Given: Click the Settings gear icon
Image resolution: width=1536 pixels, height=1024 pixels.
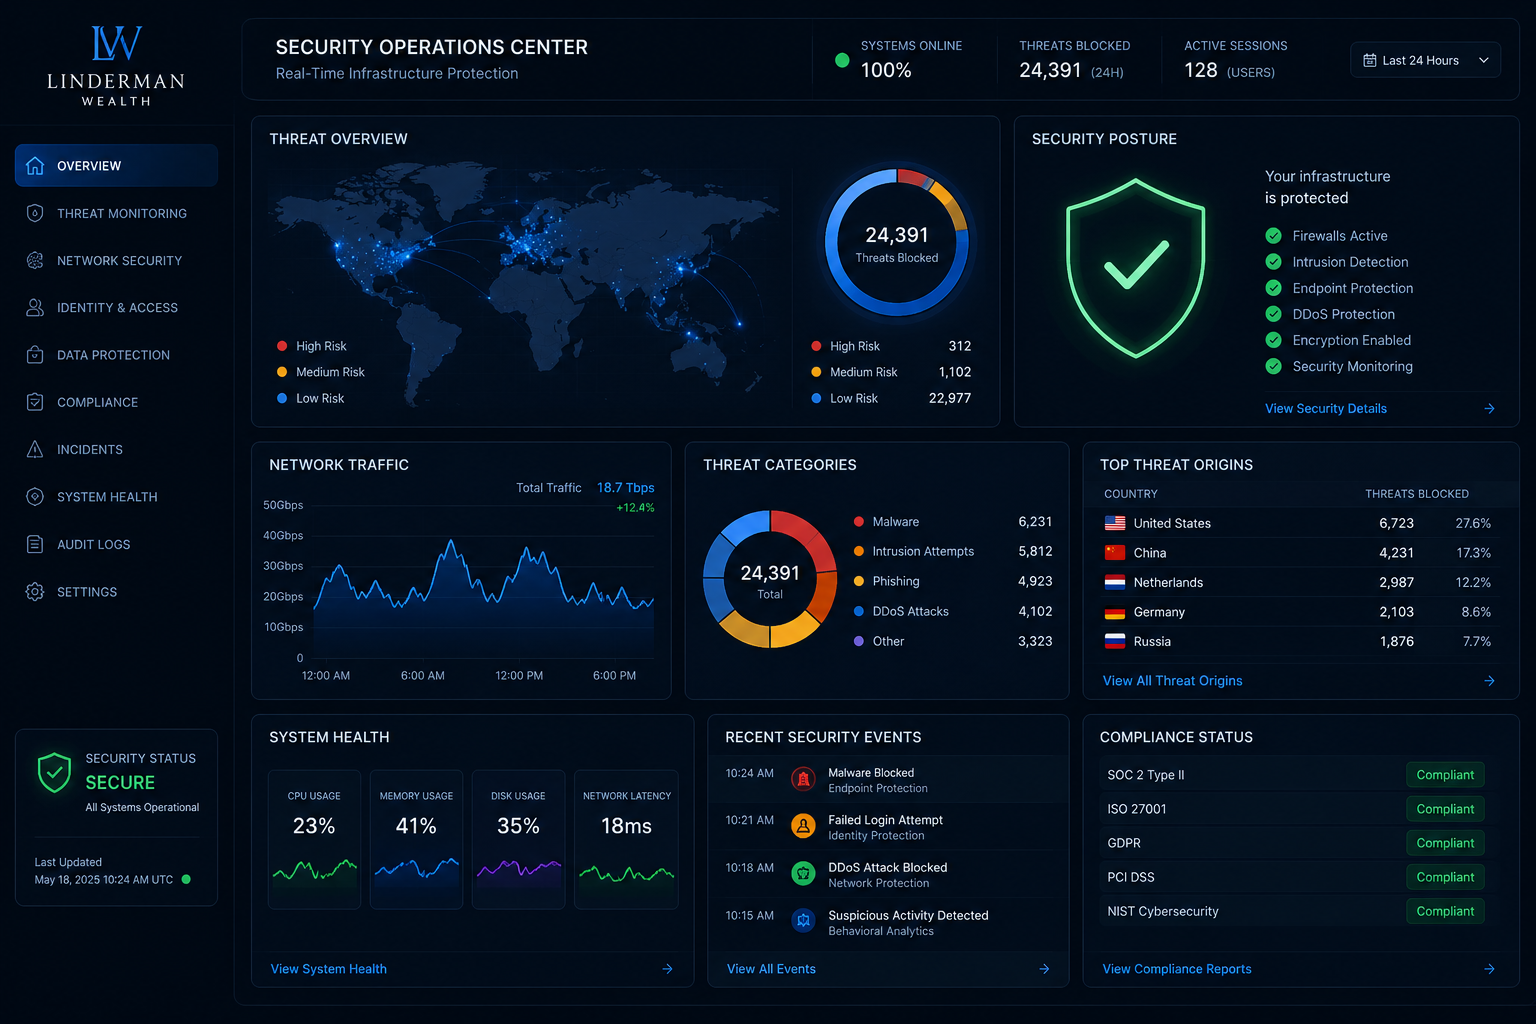Looking at the screenshot, I should coord(35,591).
